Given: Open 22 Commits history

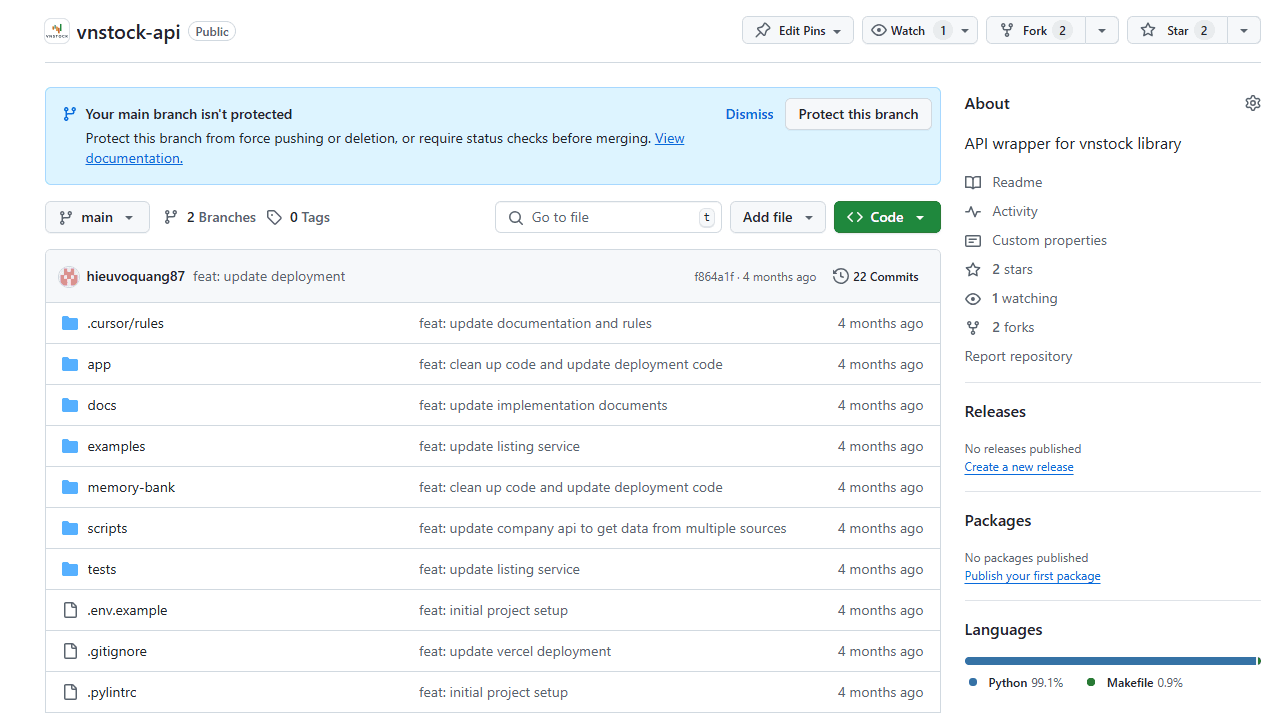Looking at the screenshot, I should pyautogui.click(x=876, y=277).
